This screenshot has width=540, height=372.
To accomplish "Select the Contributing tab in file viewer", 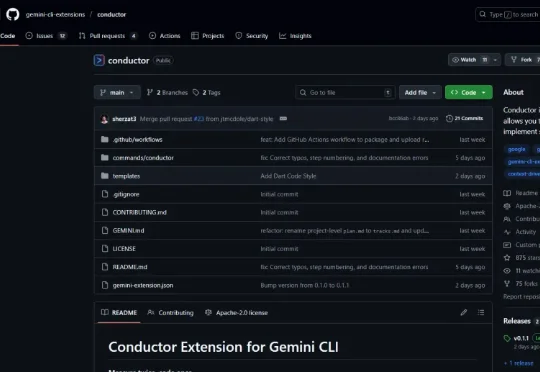I will coord(170,312).
